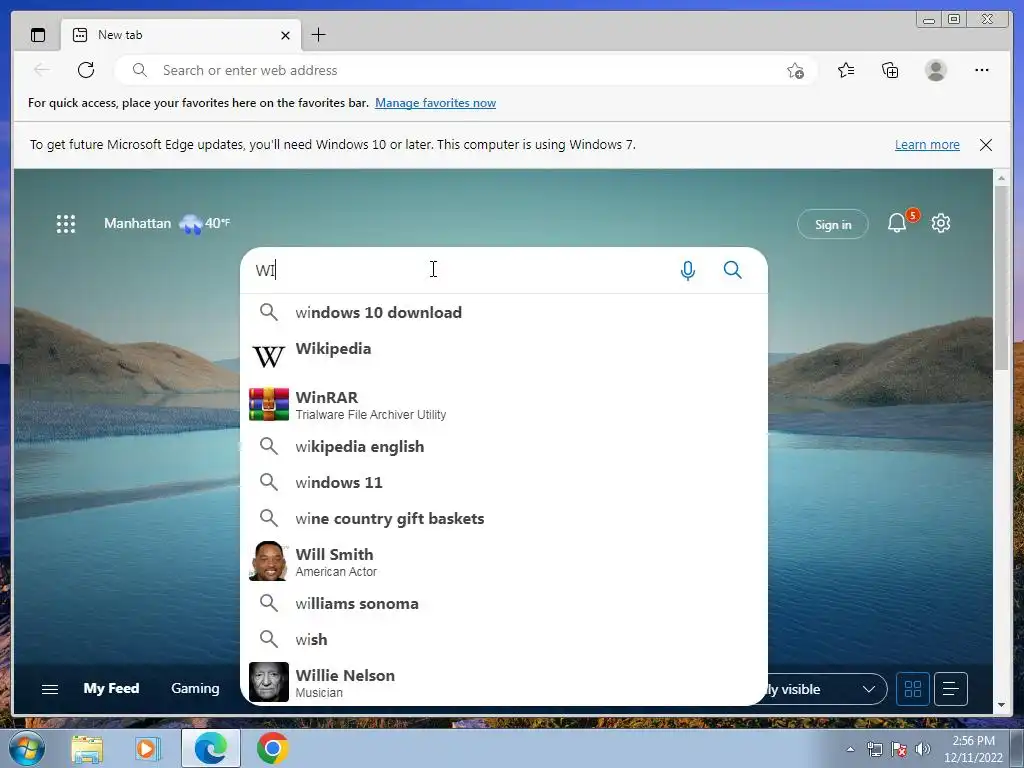Select the Willie Nelson suggestion

[x=504, y=682]
